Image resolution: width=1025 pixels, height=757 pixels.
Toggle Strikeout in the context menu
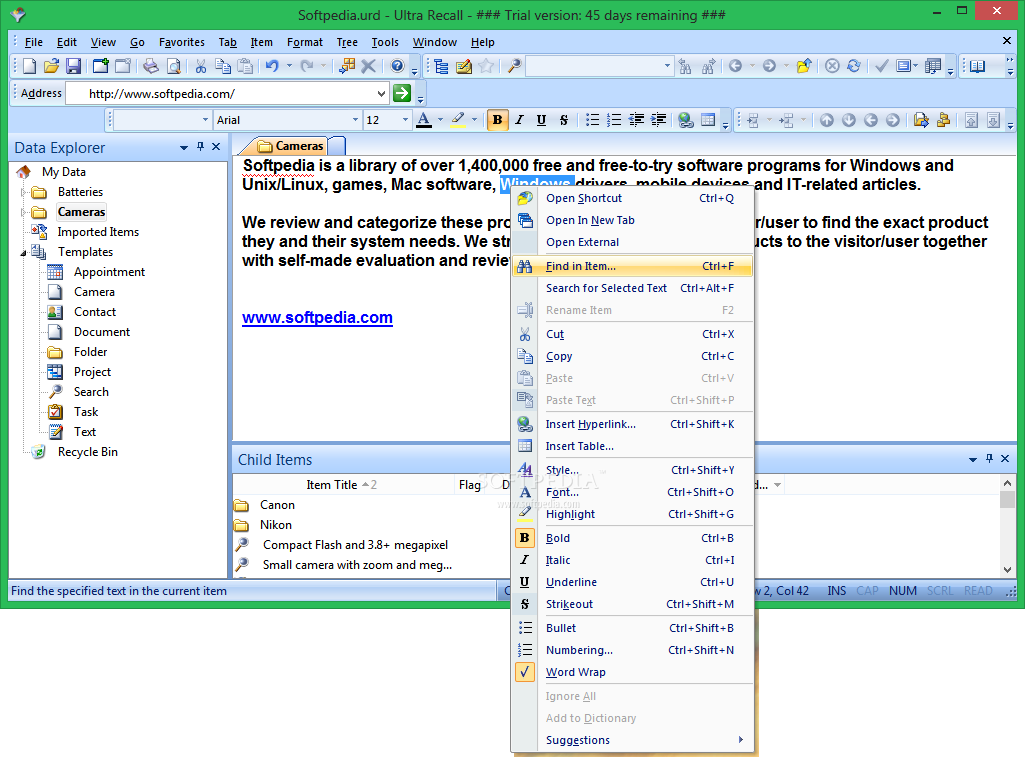(x=633, y=604)
